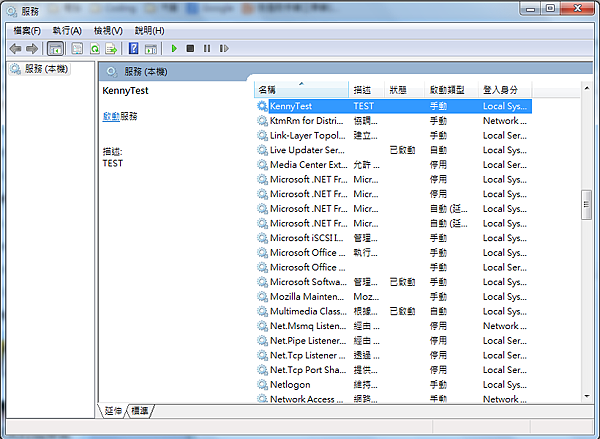This screenshot has width=600, height=439.
Task: Refresh the services list via the toolbar icon
Action: coord(95,49)
